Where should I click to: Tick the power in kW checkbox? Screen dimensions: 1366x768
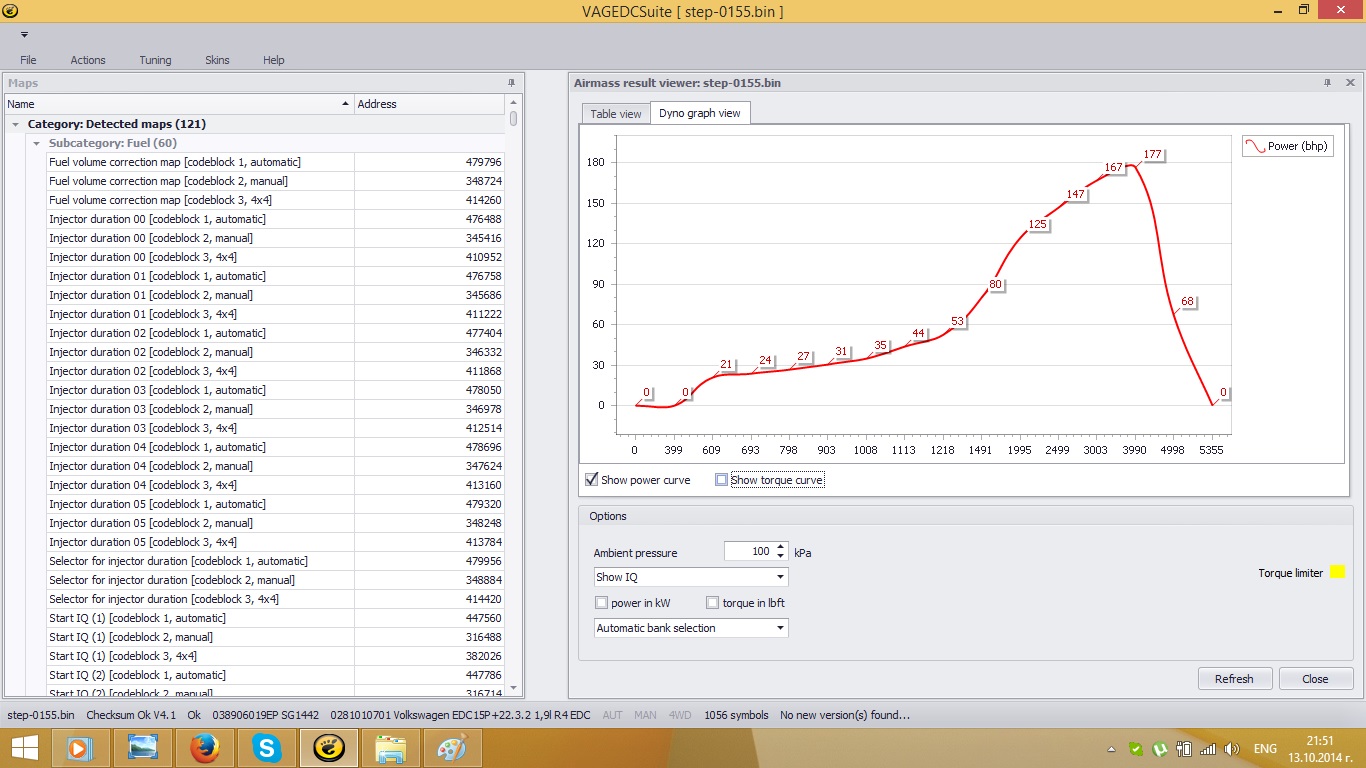601,603
